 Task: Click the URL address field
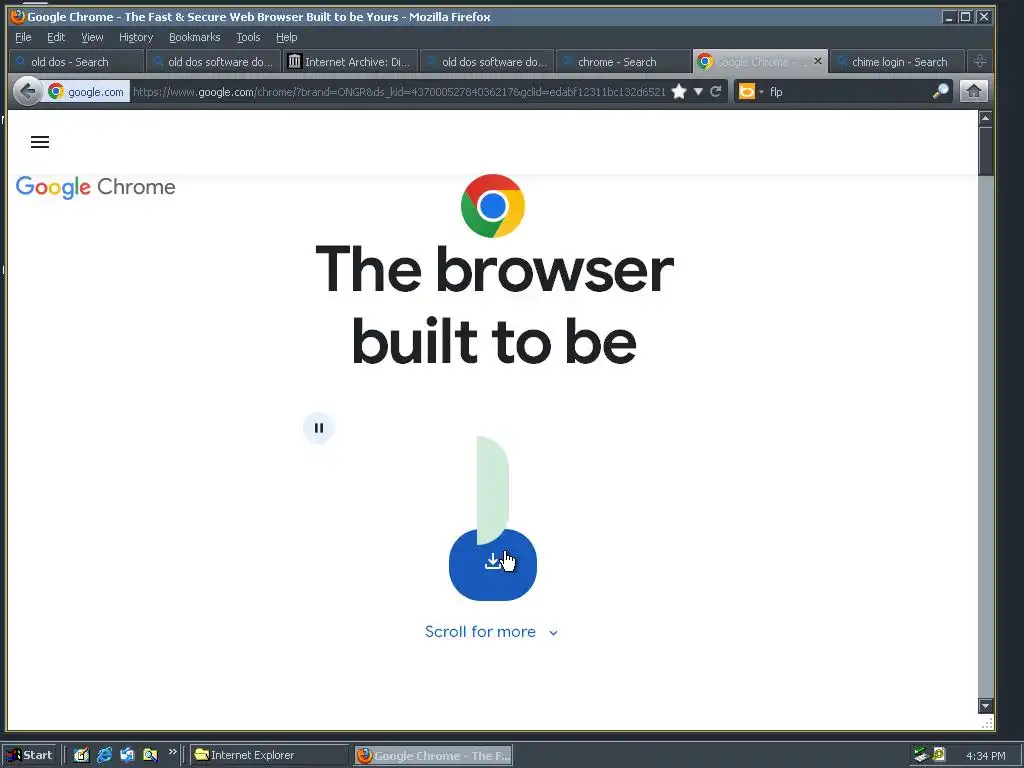[398, 92]
